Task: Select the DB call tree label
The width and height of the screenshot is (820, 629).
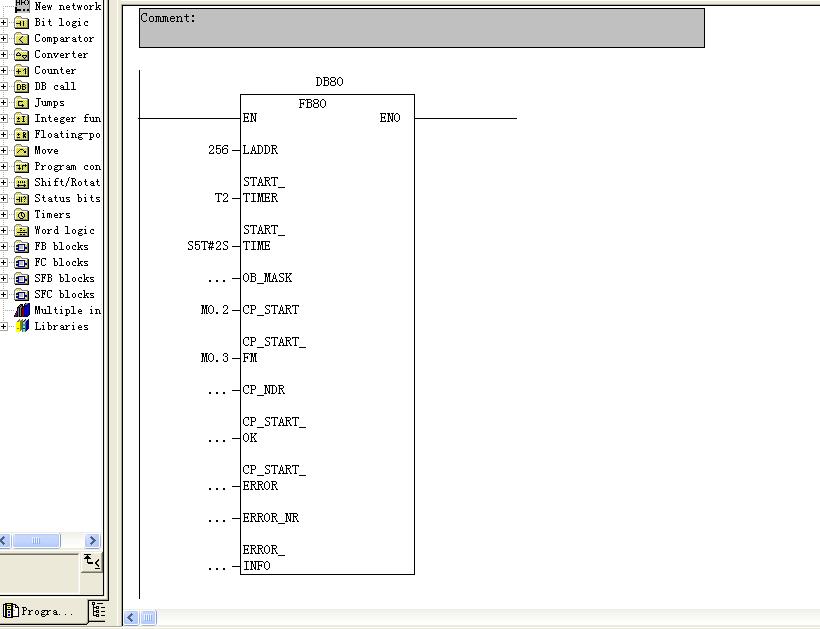Action: click(x=55, y=86)
